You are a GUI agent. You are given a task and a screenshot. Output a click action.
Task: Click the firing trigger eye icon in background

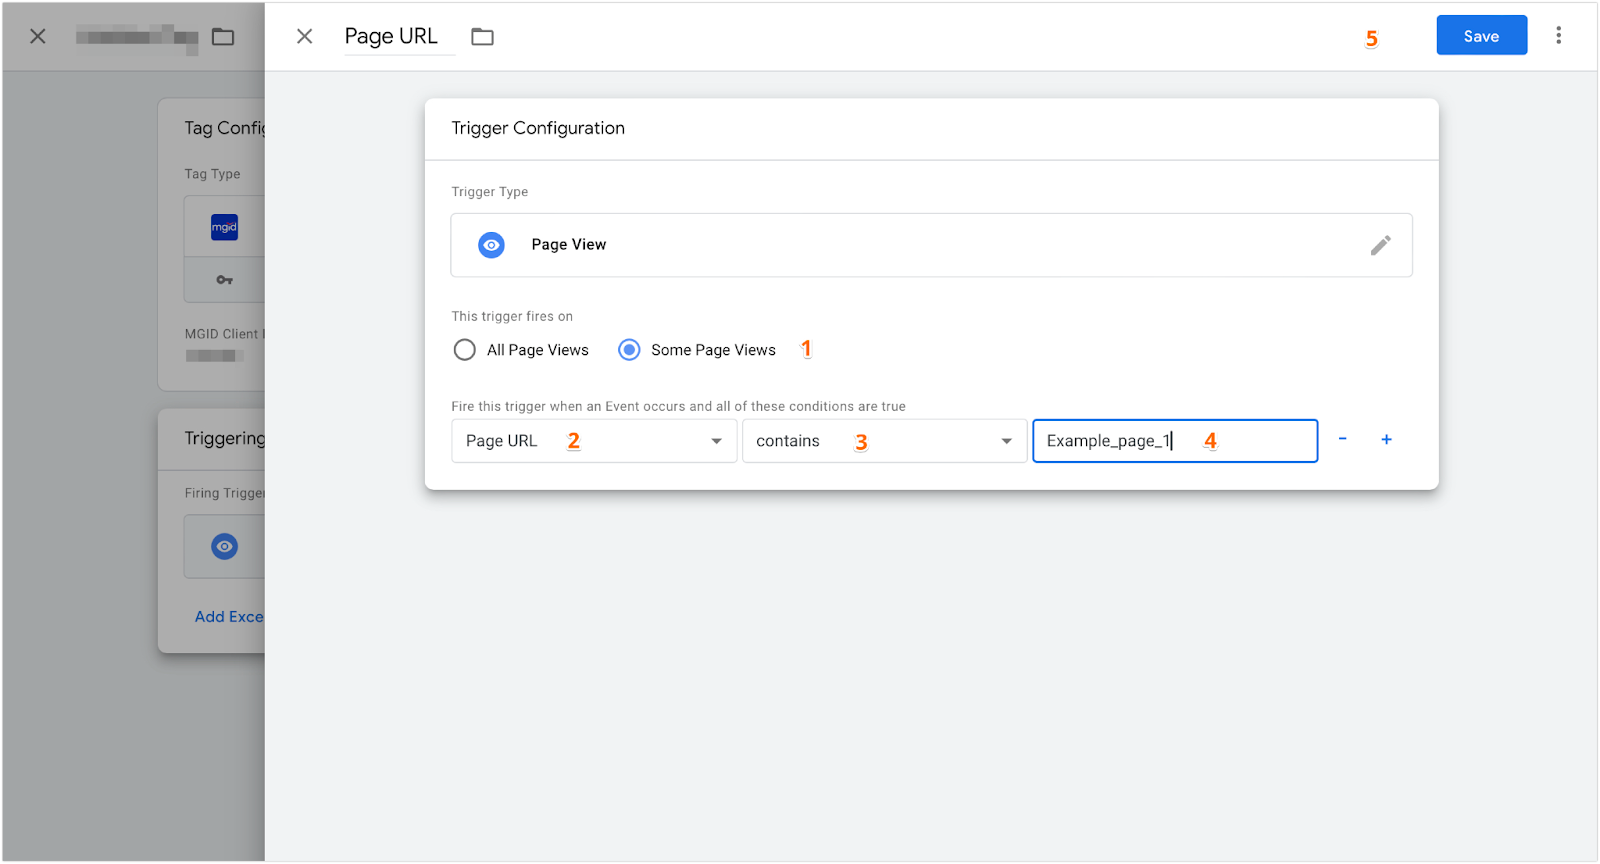[x=224, y=546]
